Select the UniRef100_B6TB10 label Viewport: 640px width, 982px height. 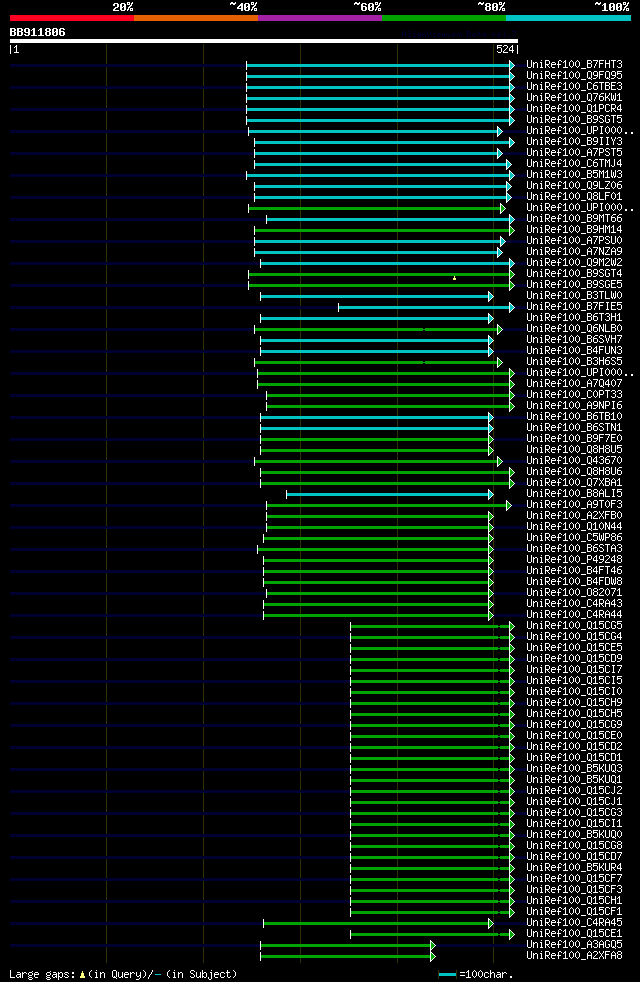pos(574,416)
